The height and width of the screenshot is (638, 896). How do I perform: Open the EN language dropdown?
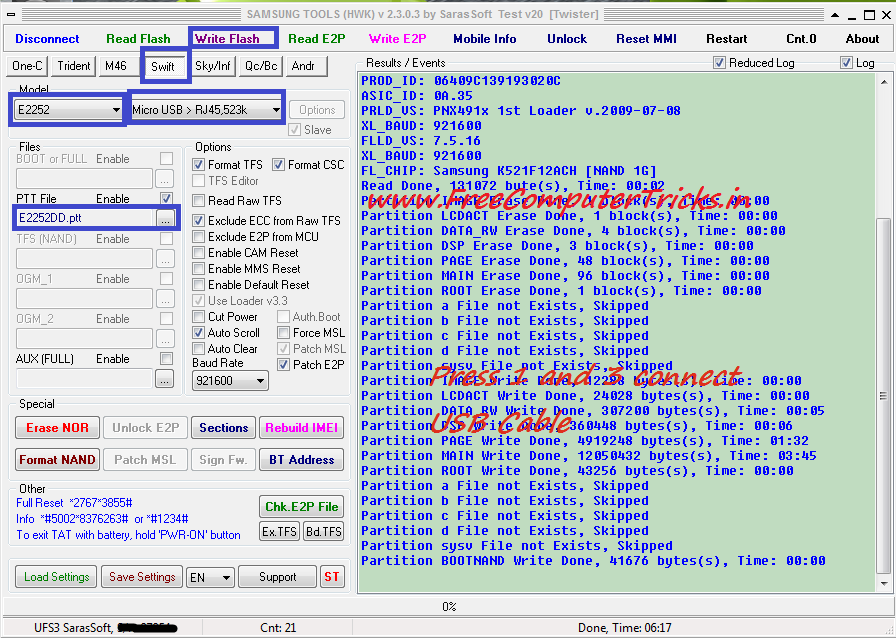coord(210,577)
